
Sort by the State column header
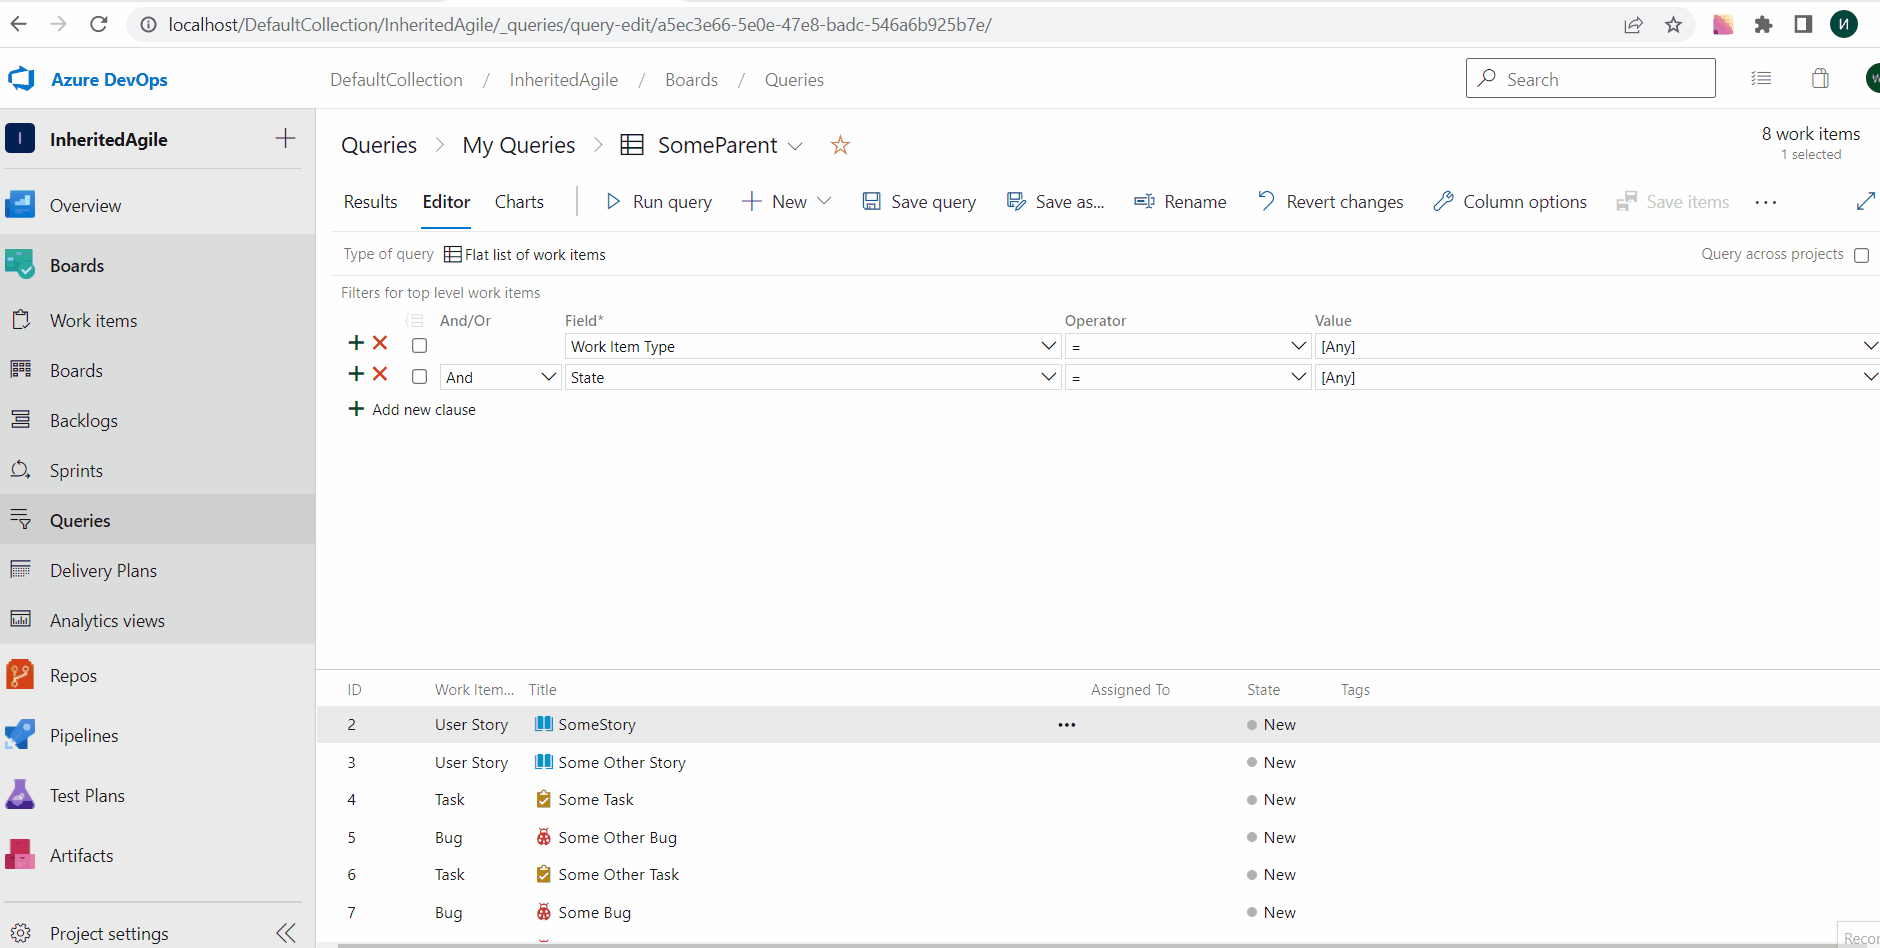[x=1263, y=690]
